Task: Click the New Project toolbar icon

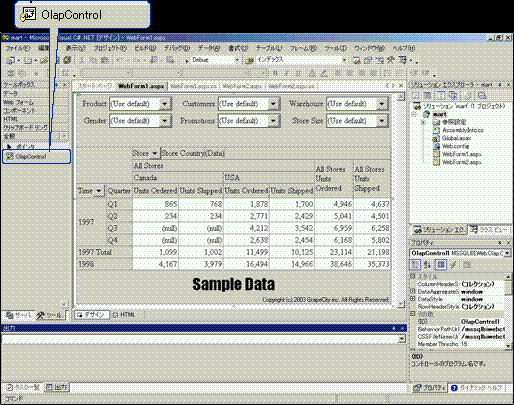Action: coord(11,60)
